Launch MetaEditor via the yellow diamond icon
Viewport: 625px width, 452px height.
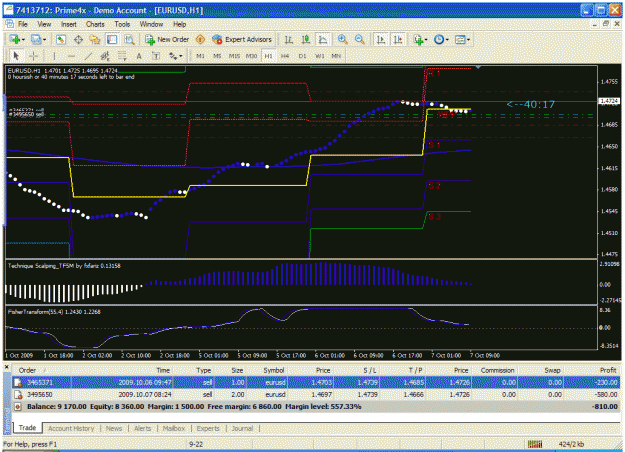click(200, 39)
